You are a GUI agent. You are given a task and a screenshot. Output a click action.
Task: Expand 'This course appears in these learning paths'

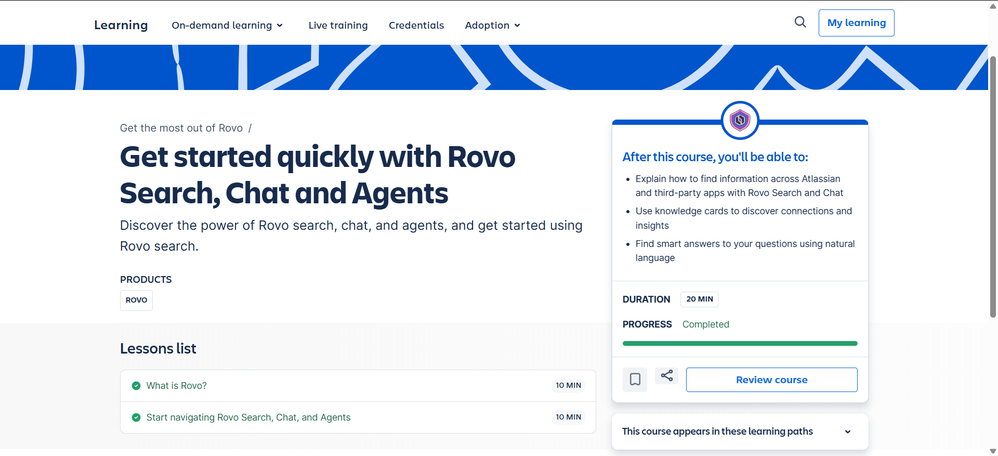739,432
